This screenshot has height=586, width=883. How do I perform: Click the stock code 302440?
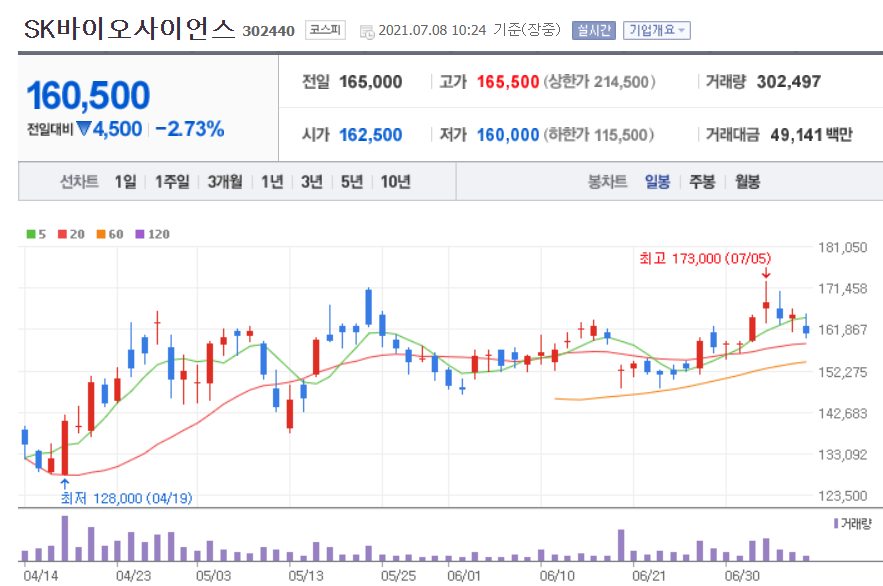pyautogui.click(x=269, y=31)
